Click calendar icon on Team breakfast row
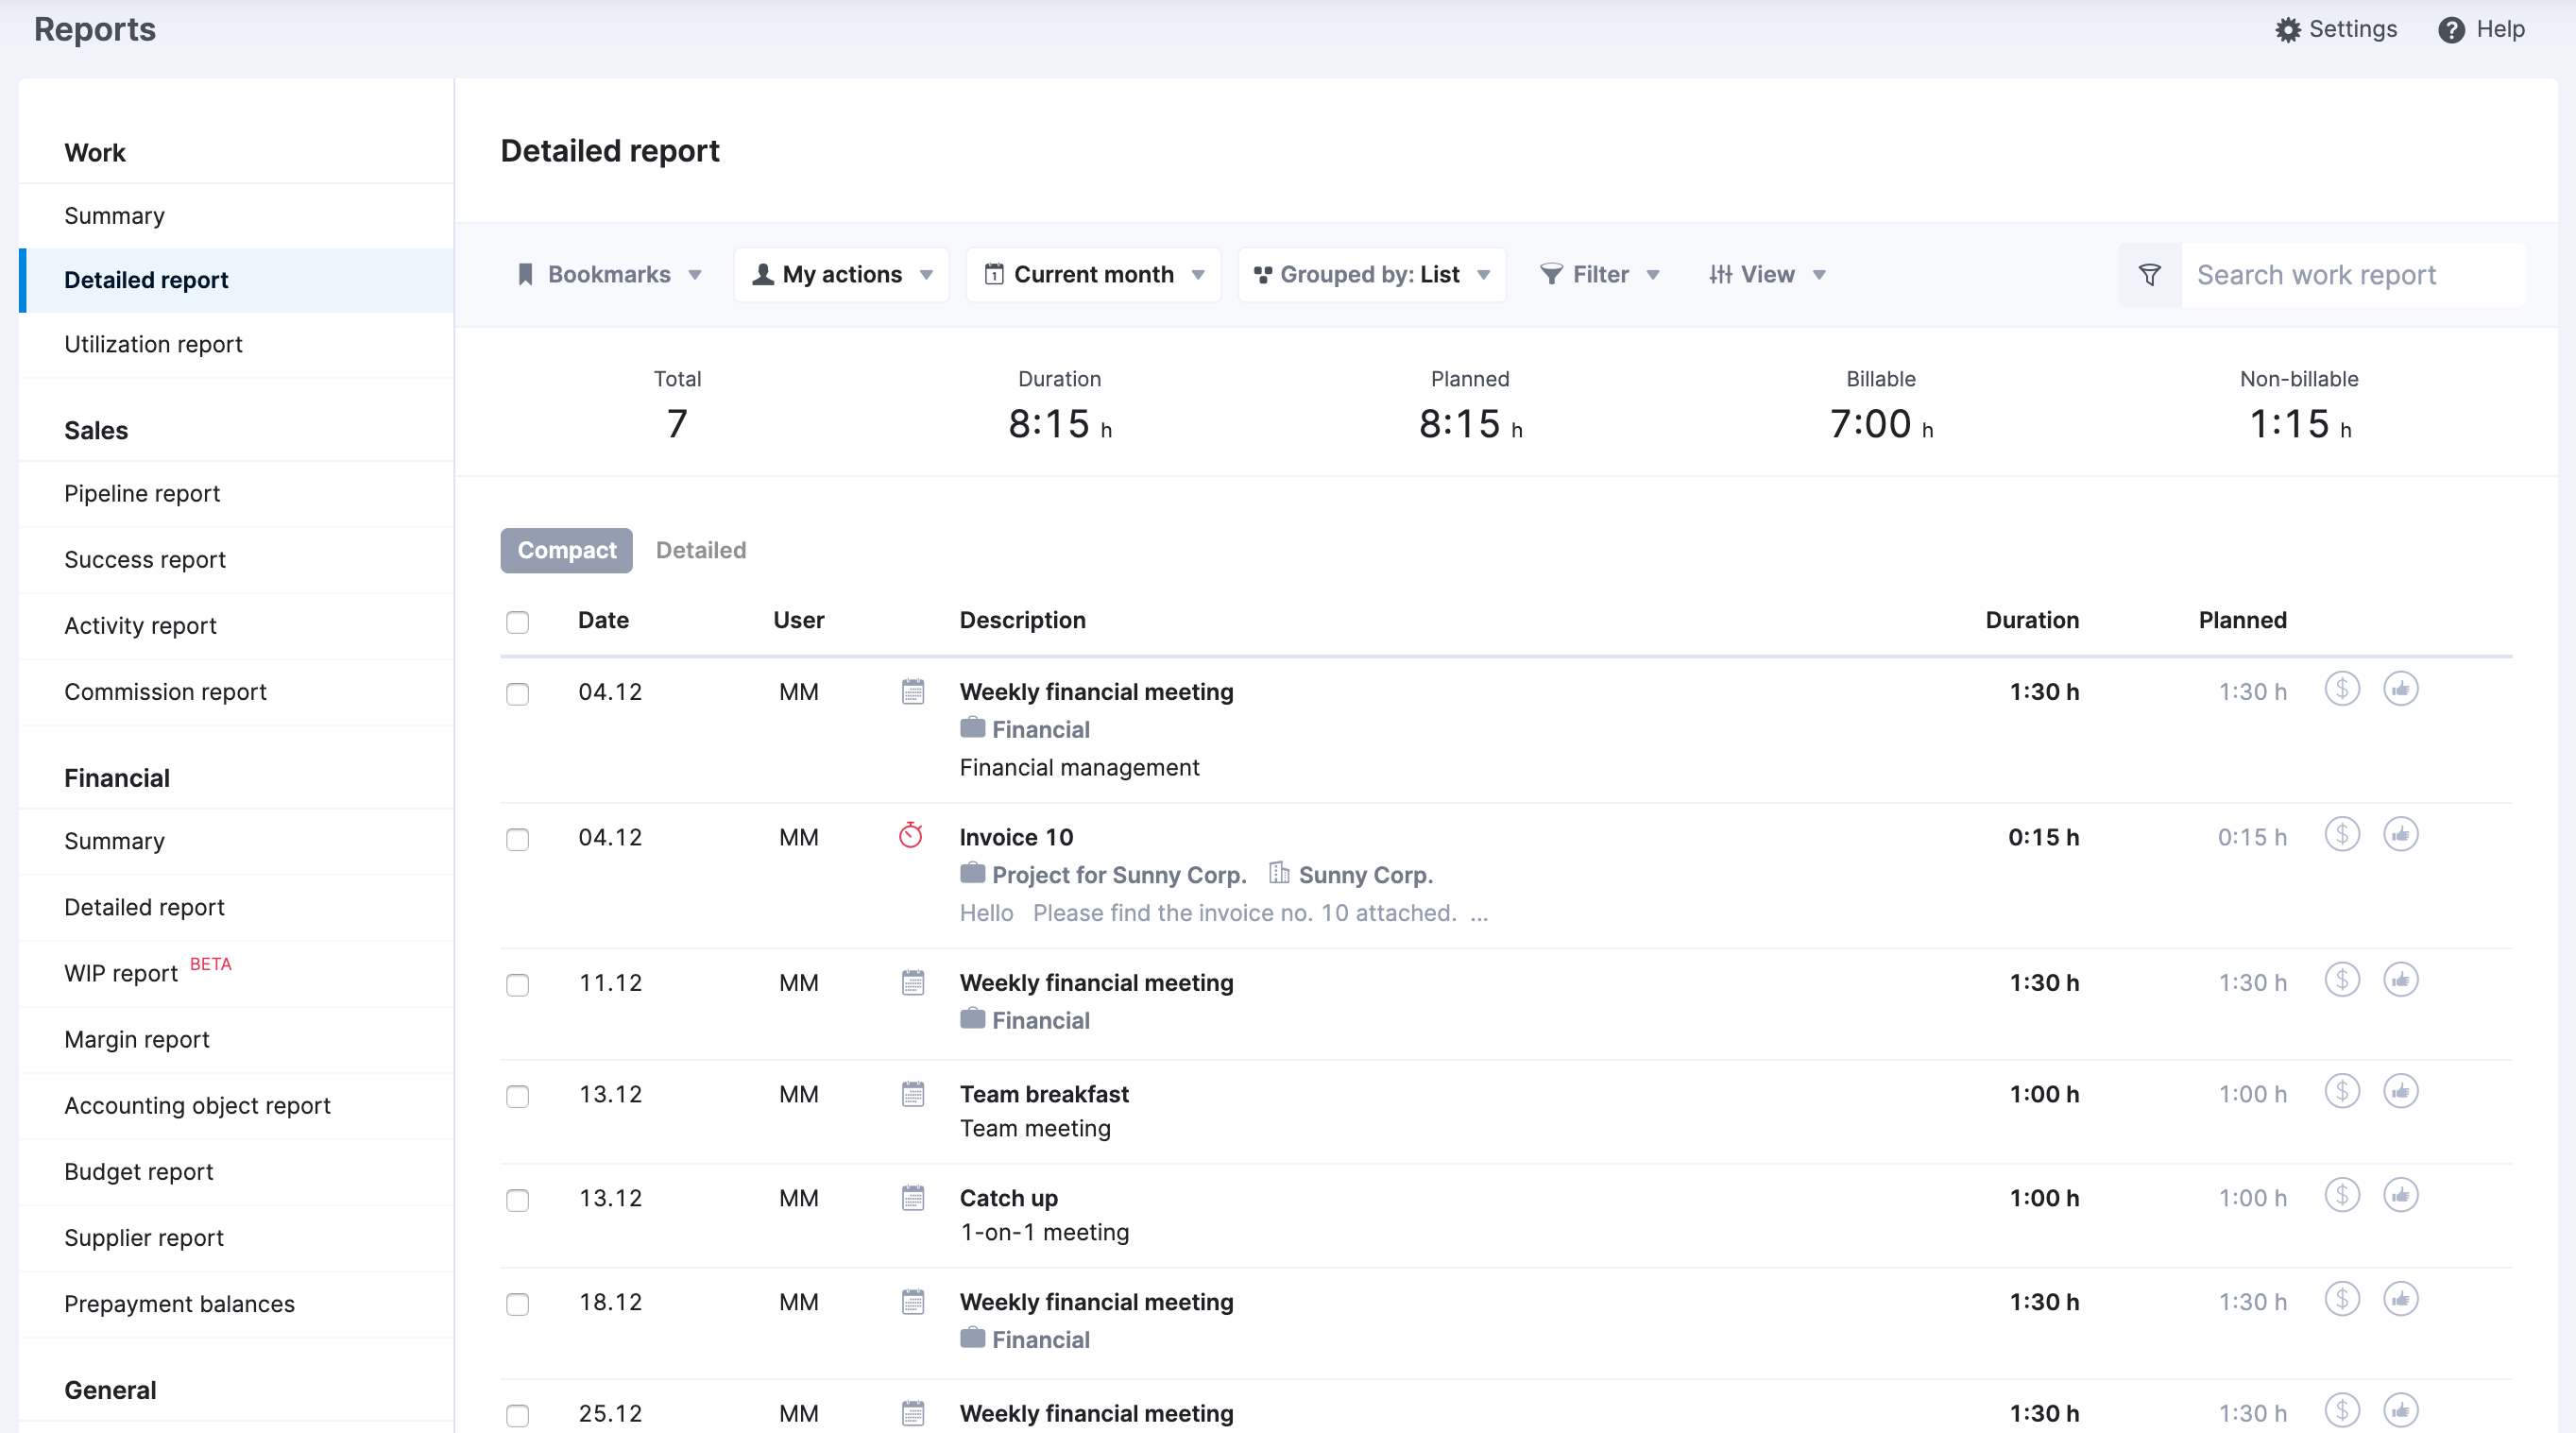Screen dimensions: 2576x1433 coord(912,1094)
